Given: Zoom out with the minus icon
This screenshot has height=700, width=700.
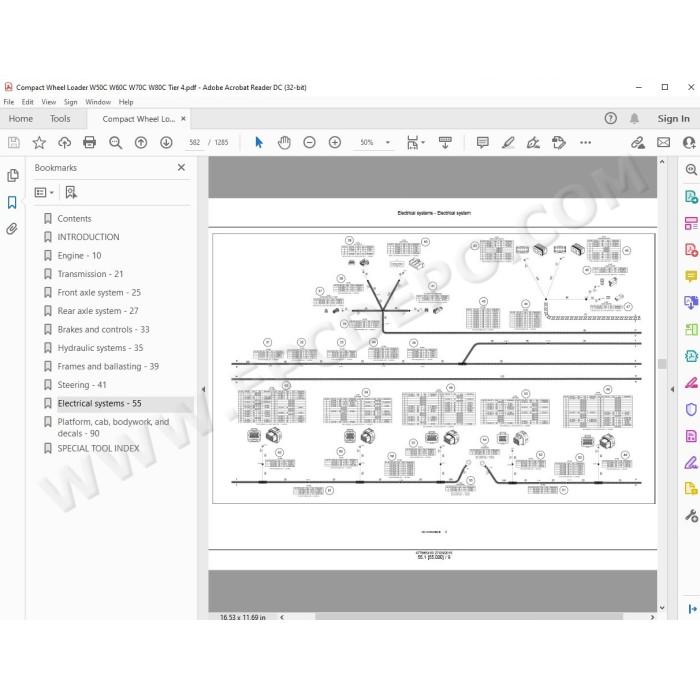Looking at the screenshot, I should tap(309, 142).
